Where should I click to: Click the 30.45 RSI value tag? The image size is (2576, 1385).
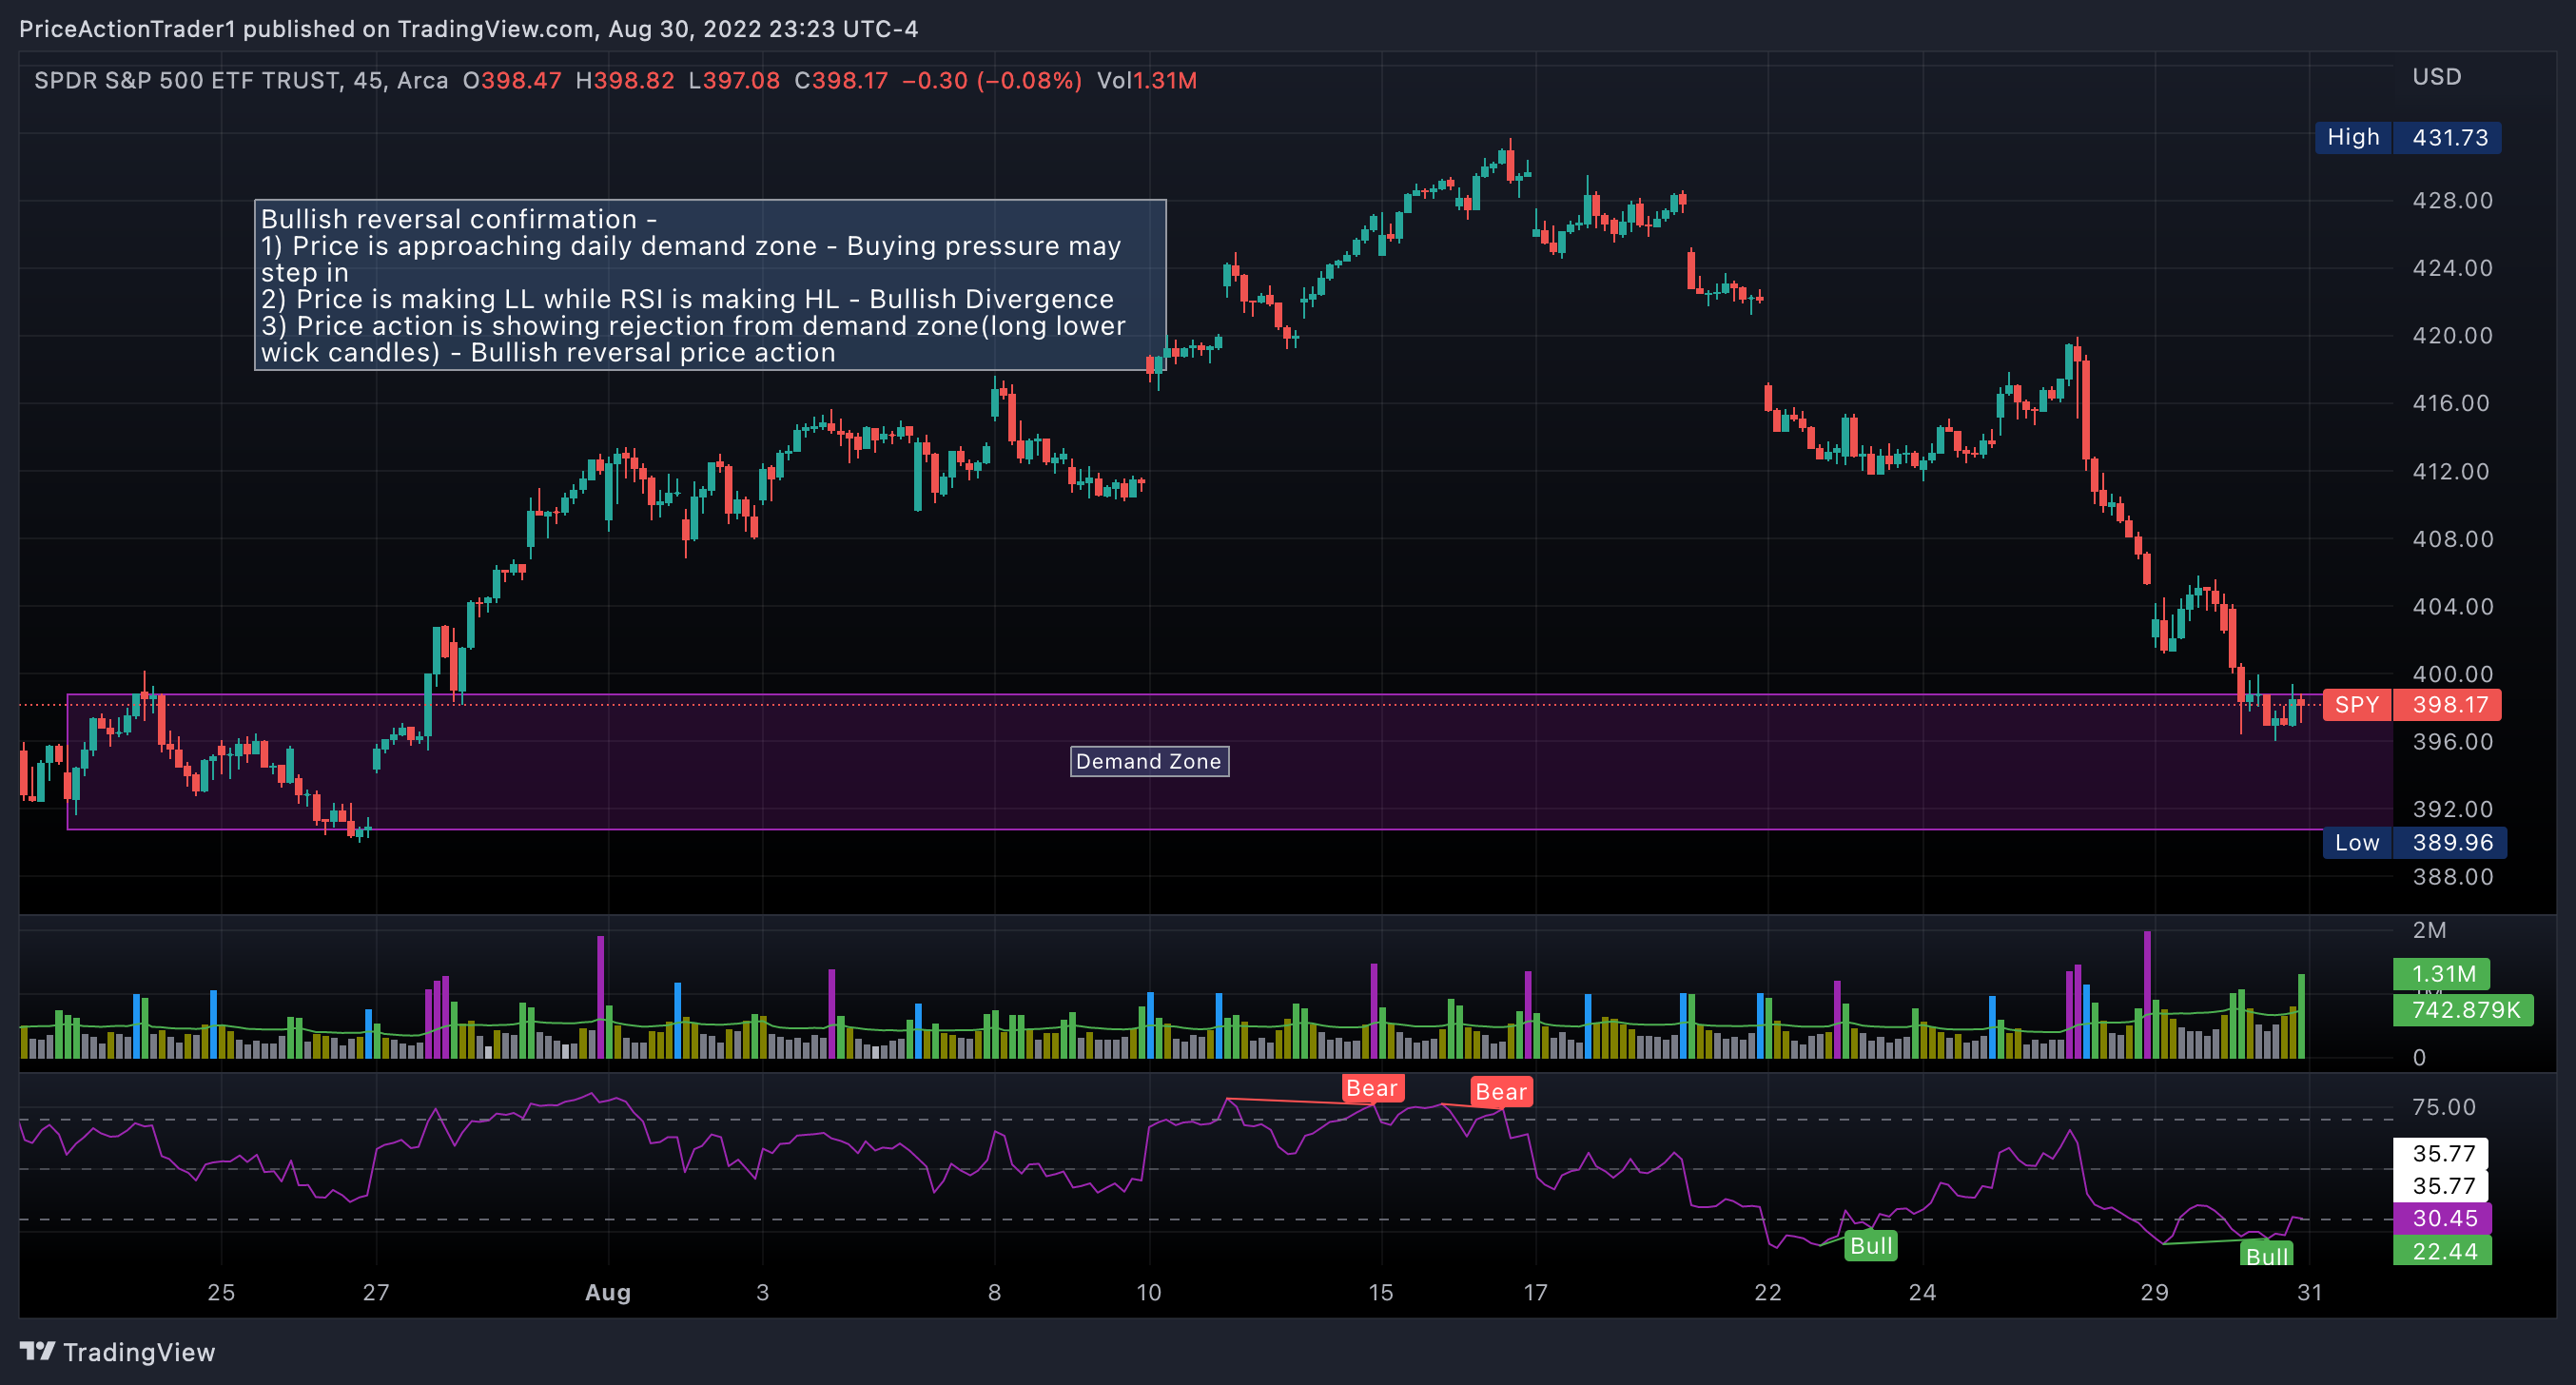click(2441, 1218)
